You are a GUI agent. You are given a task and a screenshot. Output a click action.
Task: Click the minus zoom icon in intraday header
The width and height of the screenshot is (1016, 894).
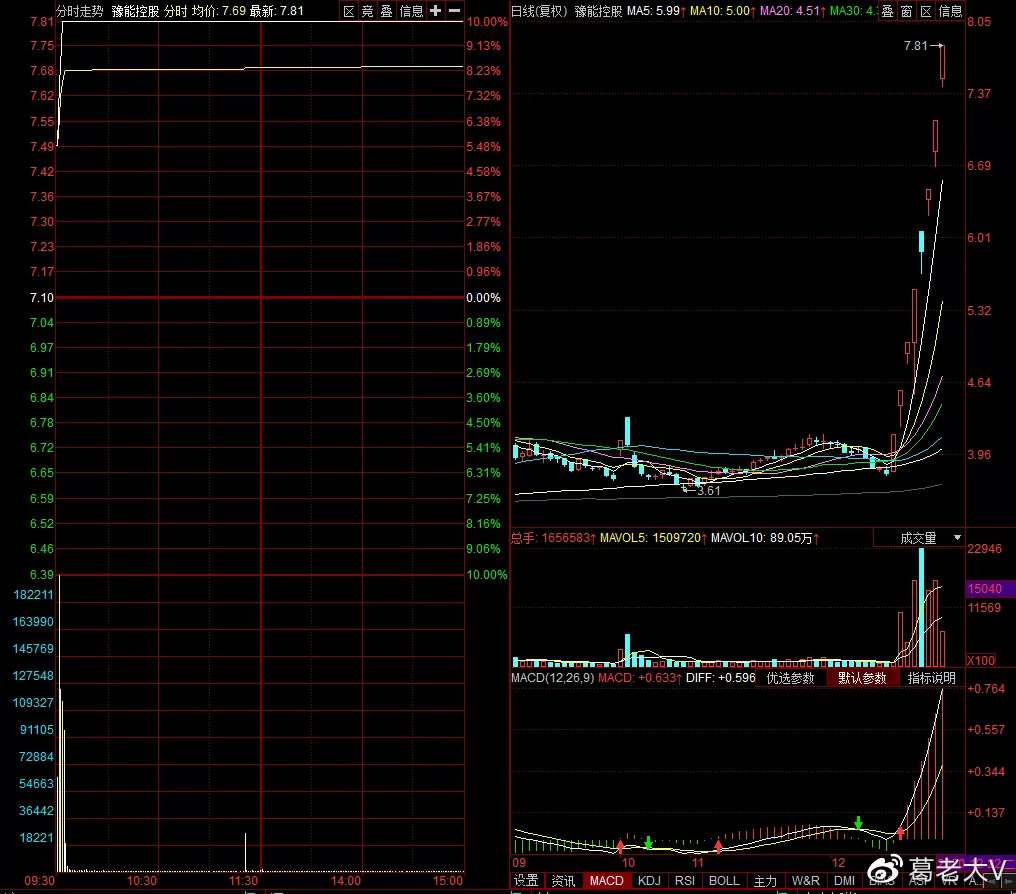pyautogui.click(x=455, y=11)
